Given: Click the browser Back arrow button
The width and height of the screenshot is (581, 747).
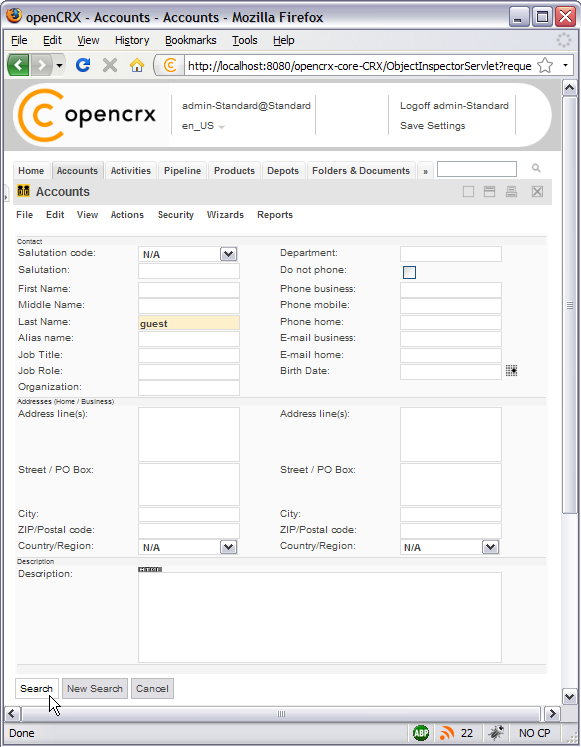Looking at the screenshot, I should tap(19, 65).
